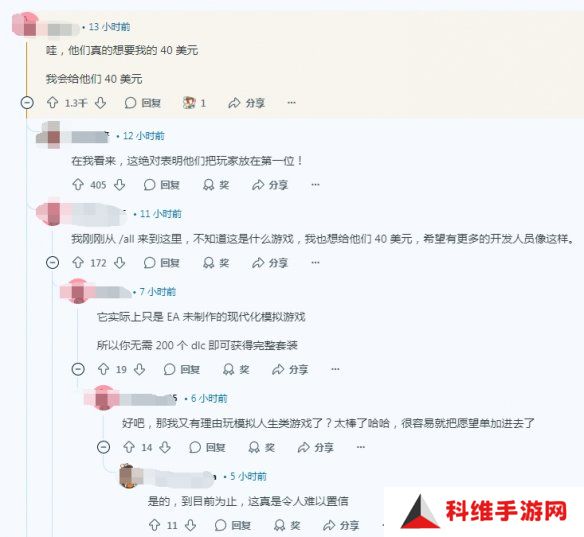Image resolution: width=584 pixels, height=537 pixels.
Task: Reply to the comment with 11 votes
Action: pyautogui.click(x=233, y=525)
